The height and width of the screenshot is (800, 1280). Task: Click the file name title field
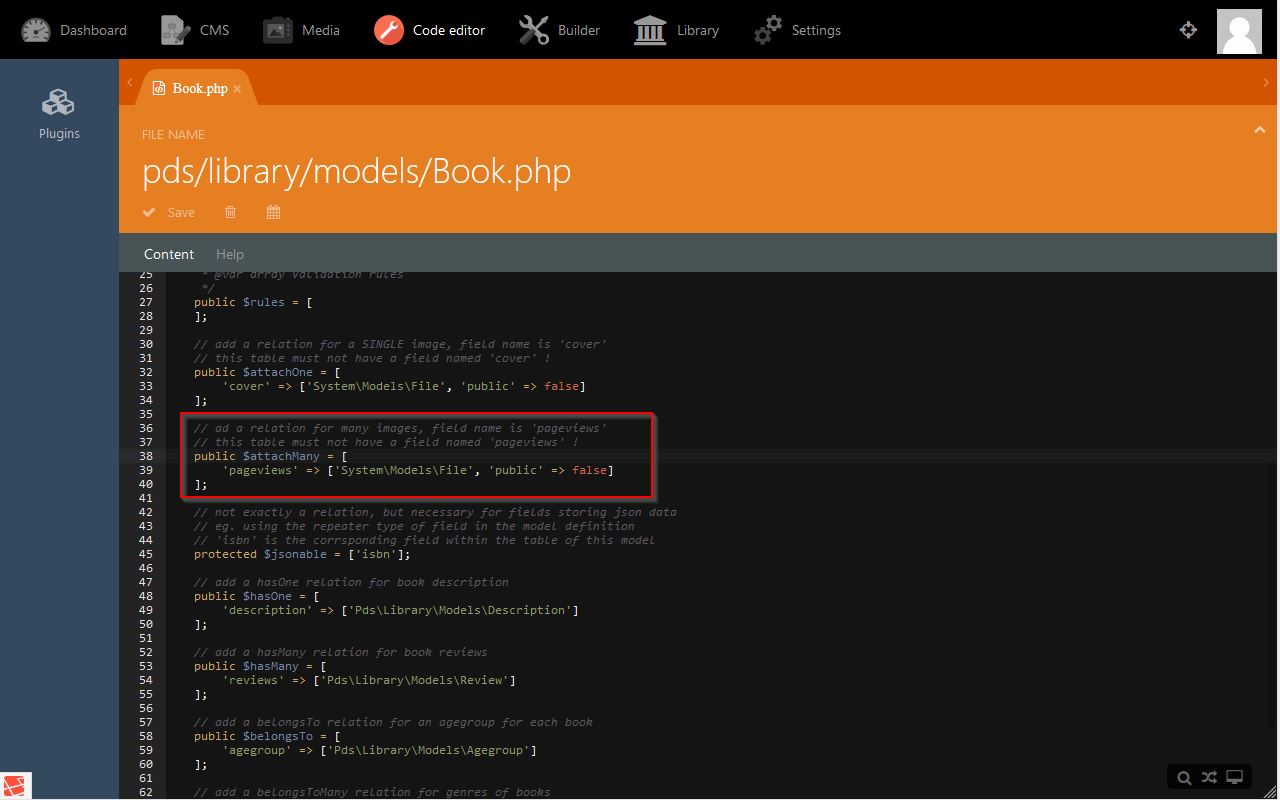[356, 171]
